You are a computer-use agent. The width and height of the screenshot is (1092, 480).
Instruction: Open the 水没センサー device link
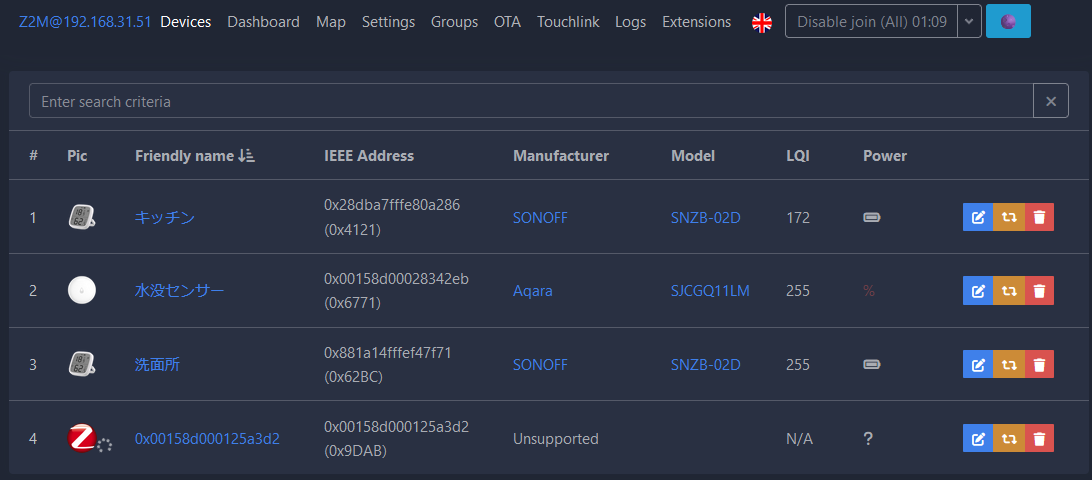(180, 291)
